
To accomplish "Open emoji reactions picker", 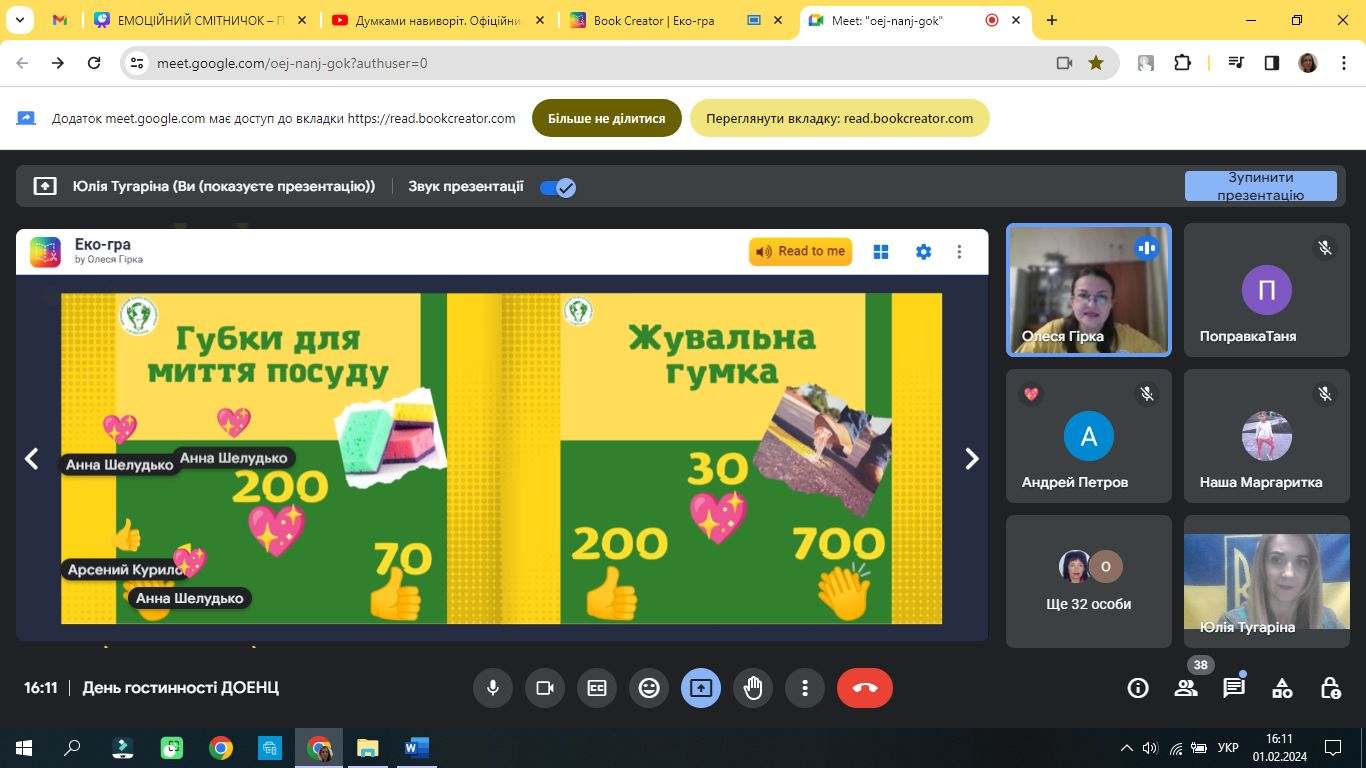I will [x=649, y=688].
